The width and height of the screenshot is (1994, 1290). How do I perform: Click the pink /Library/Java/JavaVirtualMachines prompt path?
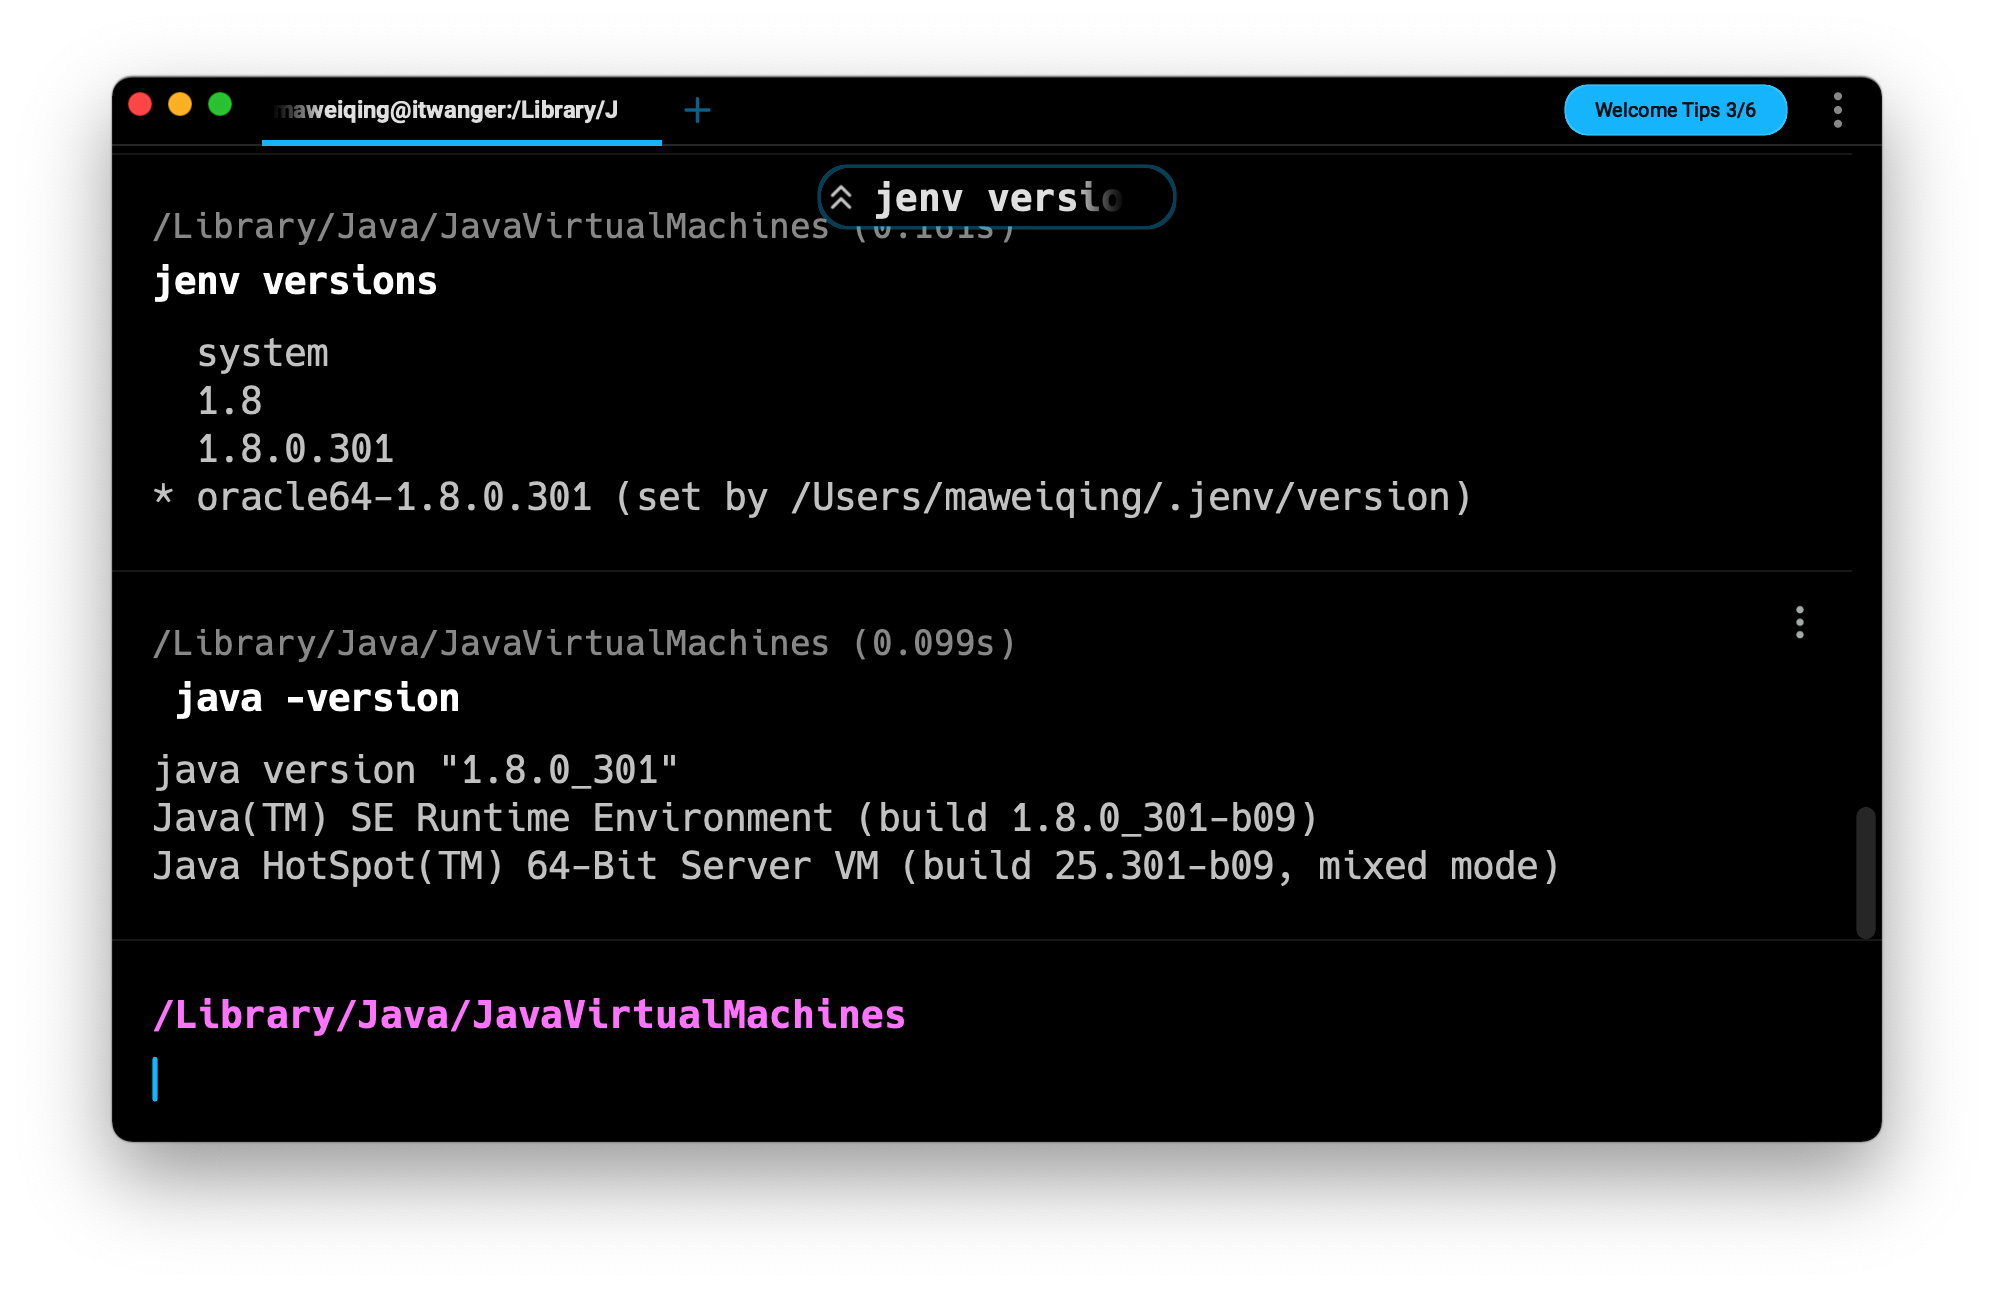530,1015
